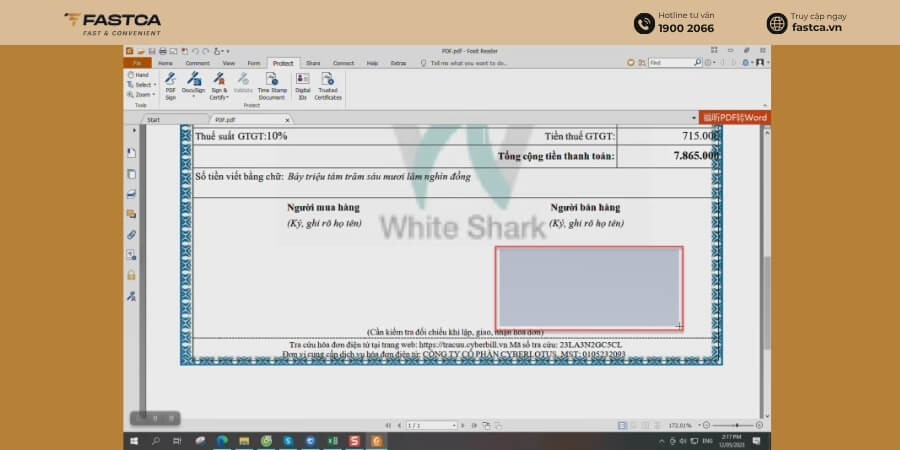The height and width of the screenshot is (450, 900).
Task: Open the File menu button
Action: click(x=137, y=63)
